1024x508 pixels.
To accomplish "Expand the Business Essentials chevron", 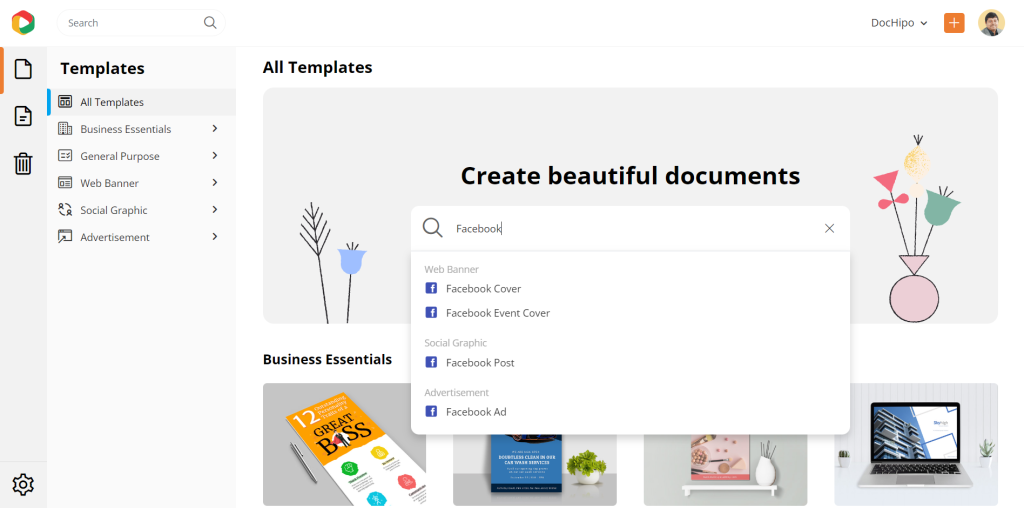I will (x=215, y=129).
